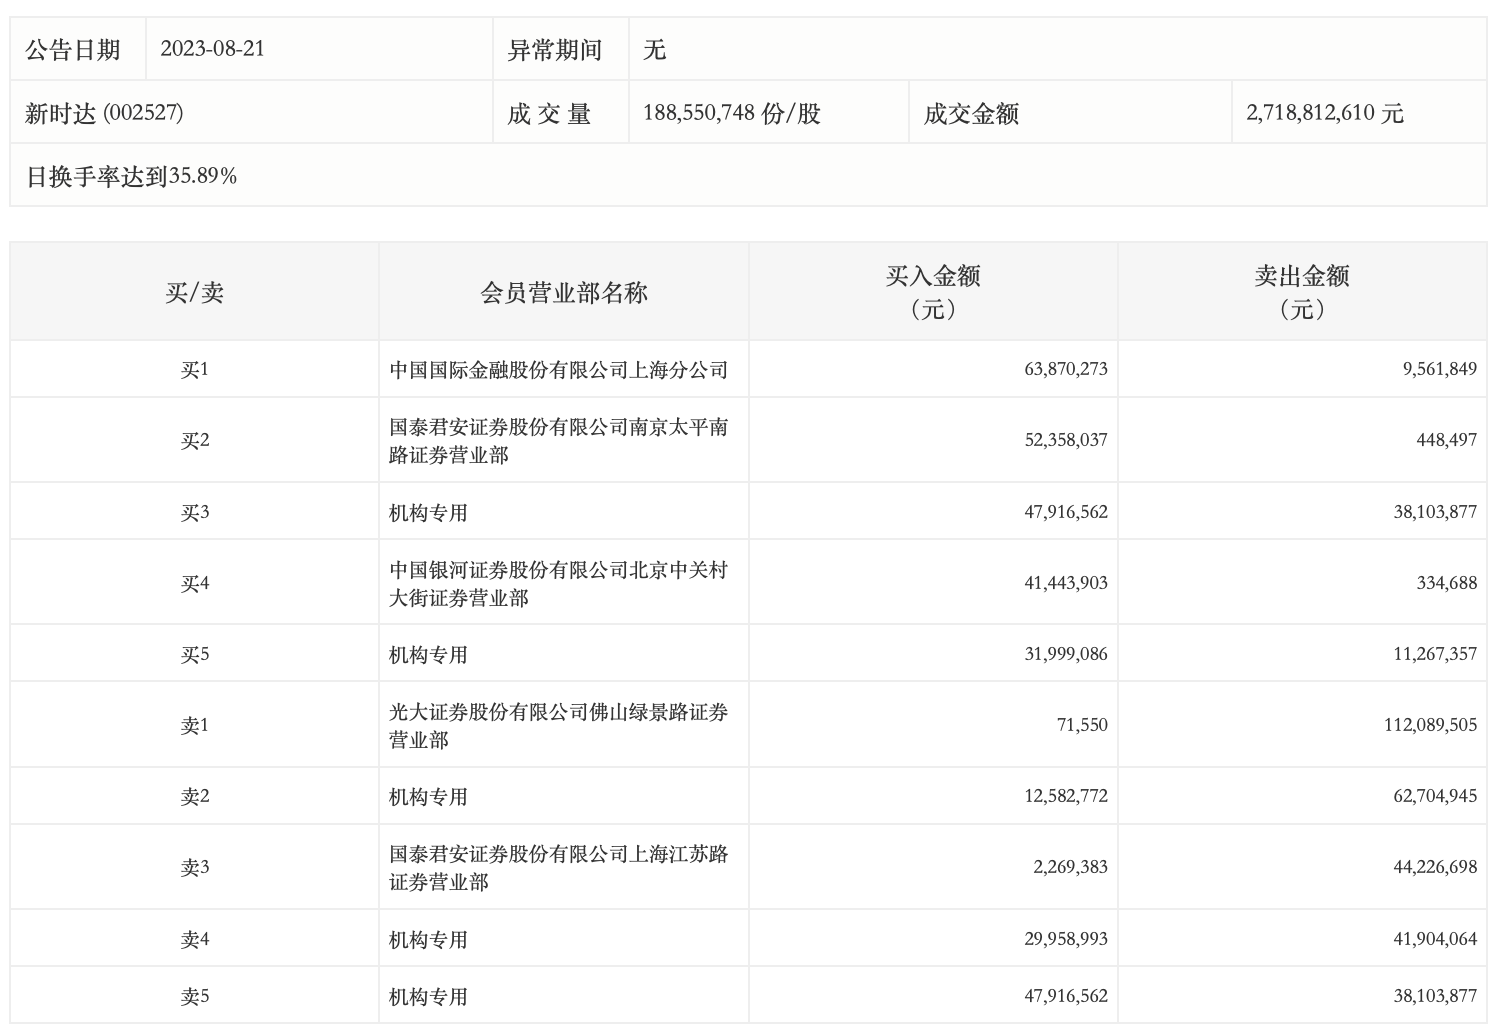Click 中国银河证券 北京中关村大街 branch name

pos(558,584)
